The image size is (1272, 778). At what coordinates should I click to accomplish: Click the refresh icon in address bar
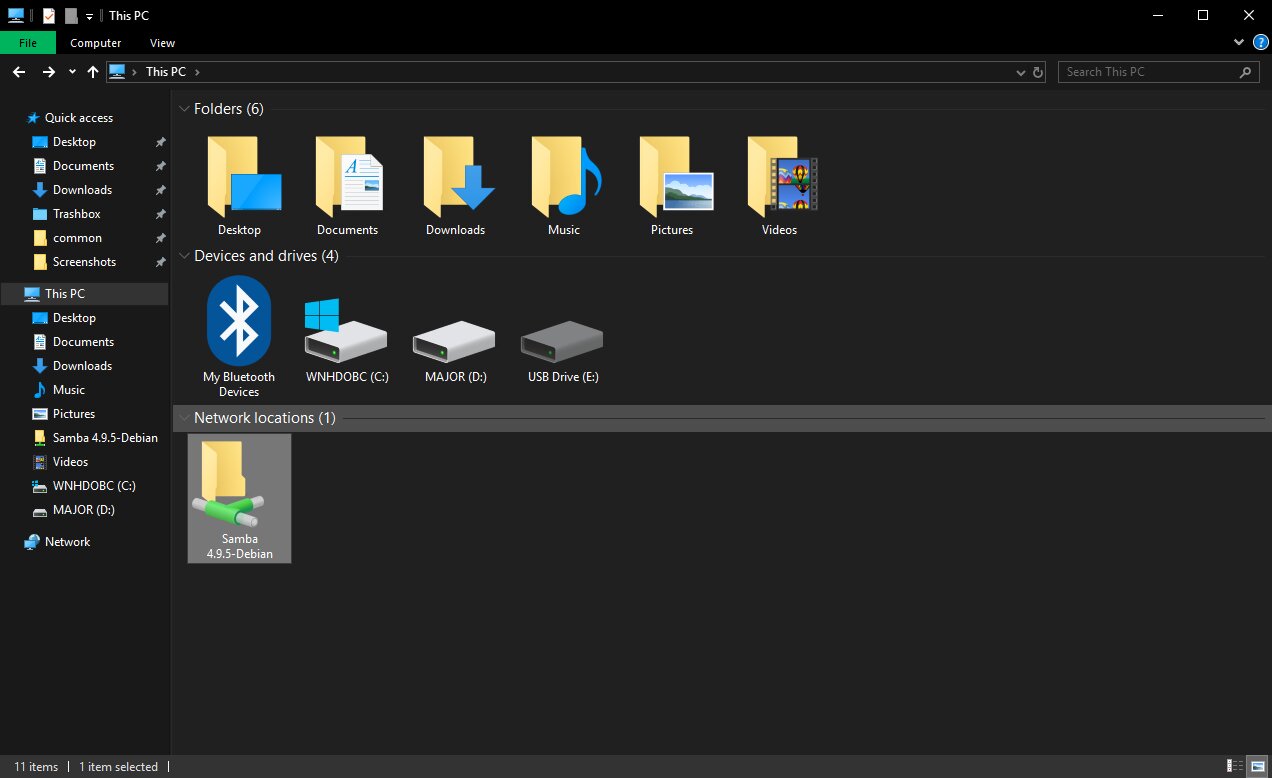(x=1037, y=72)
